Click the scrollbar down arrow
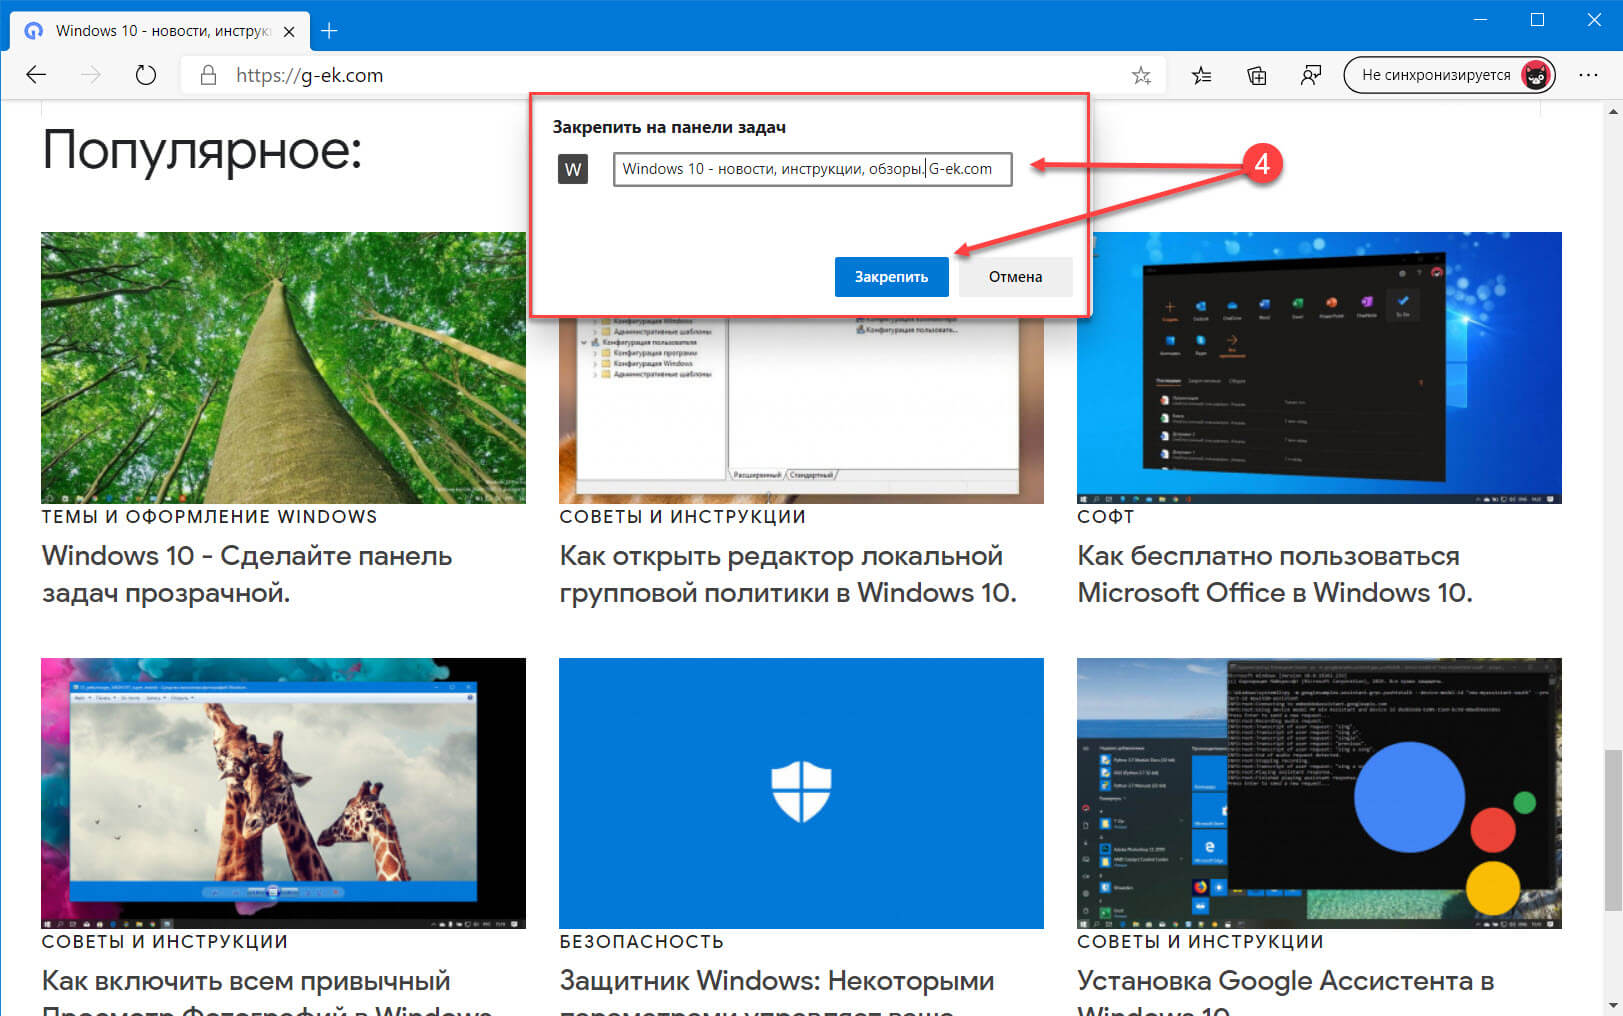 tap(1612, 1005)
